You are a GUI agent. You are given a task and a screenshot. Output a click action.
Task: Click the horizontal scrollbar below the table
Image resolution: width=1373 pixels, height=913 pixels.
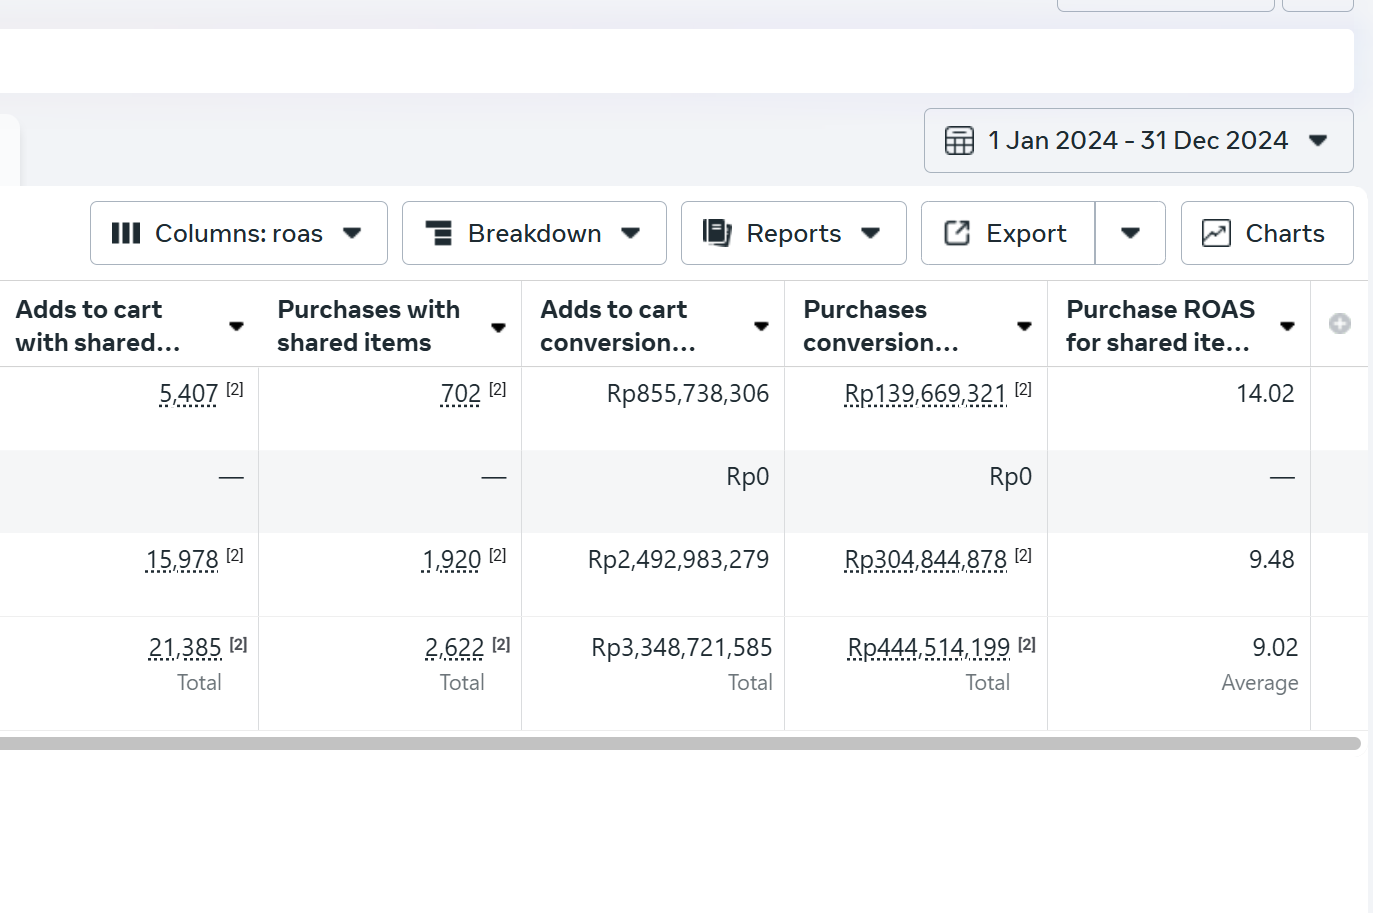click(x=680, y=743)
